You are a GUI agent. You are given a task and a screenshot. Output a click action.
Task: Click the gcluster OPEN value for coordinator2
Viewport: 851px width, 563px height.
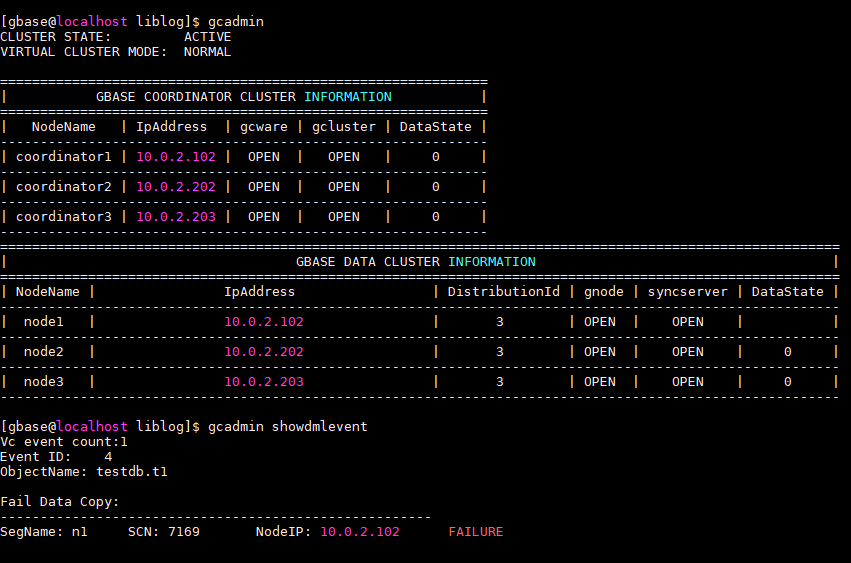coord(344,187)
